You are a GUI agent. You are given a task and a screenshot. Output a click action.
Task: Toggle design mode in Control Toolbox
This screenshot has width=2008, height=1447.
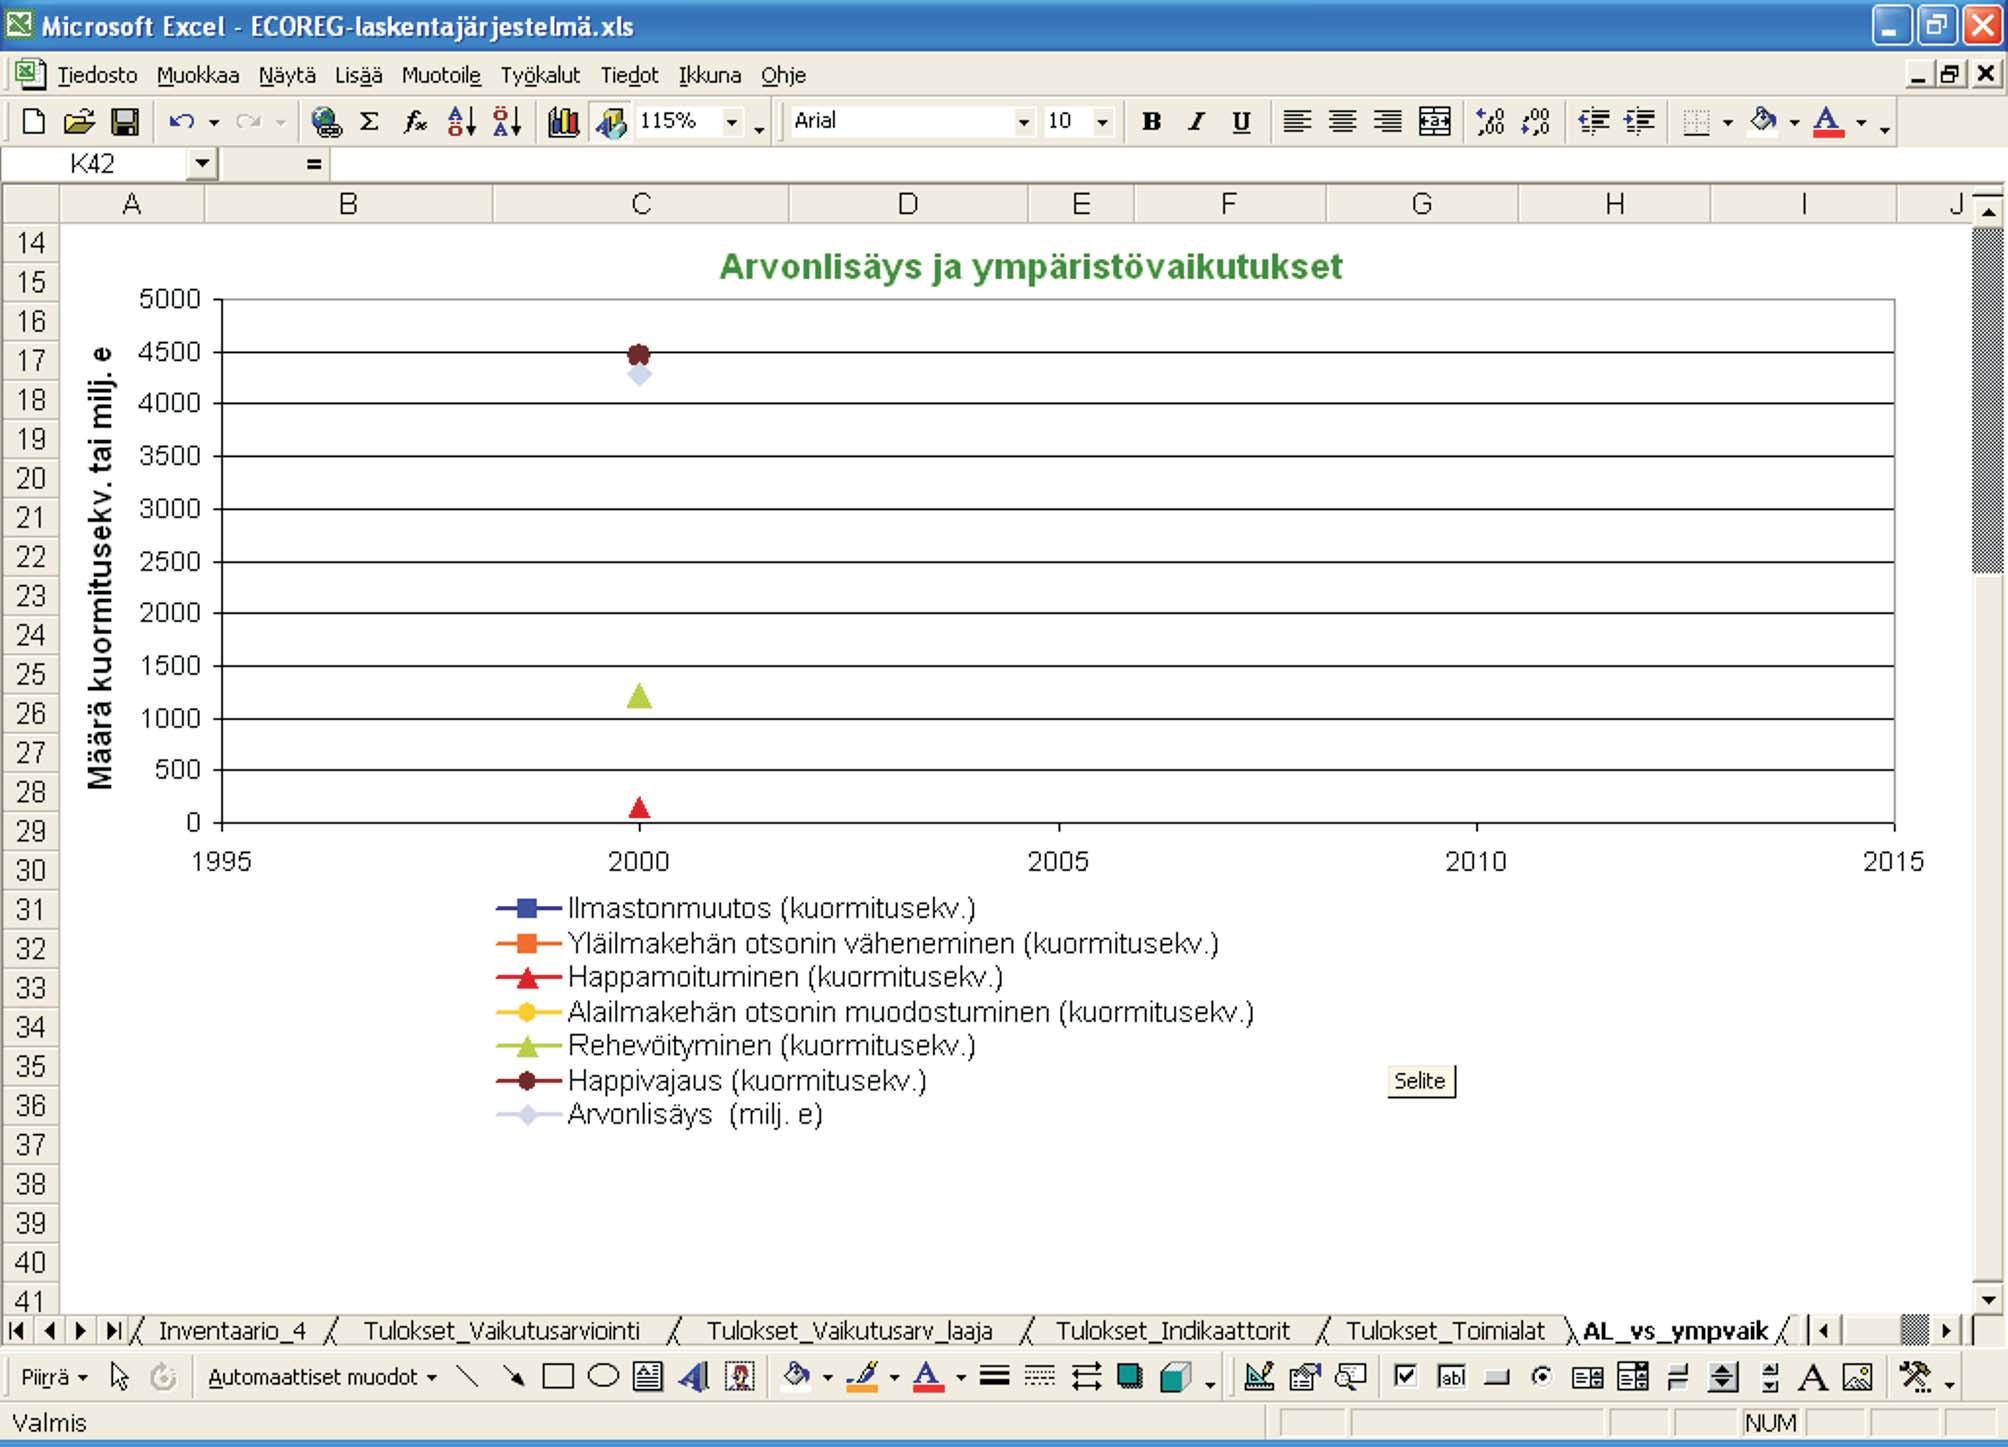1259,1377
